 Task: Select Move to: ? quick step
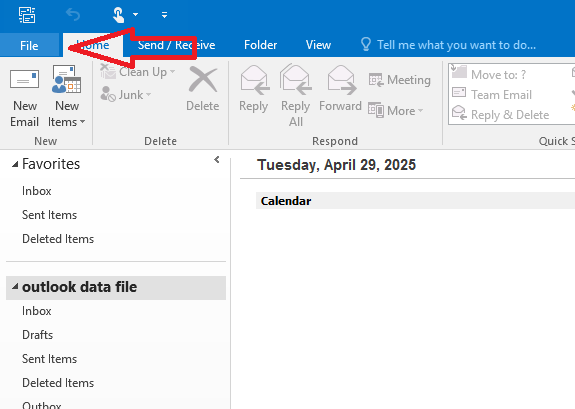[489, 74]
